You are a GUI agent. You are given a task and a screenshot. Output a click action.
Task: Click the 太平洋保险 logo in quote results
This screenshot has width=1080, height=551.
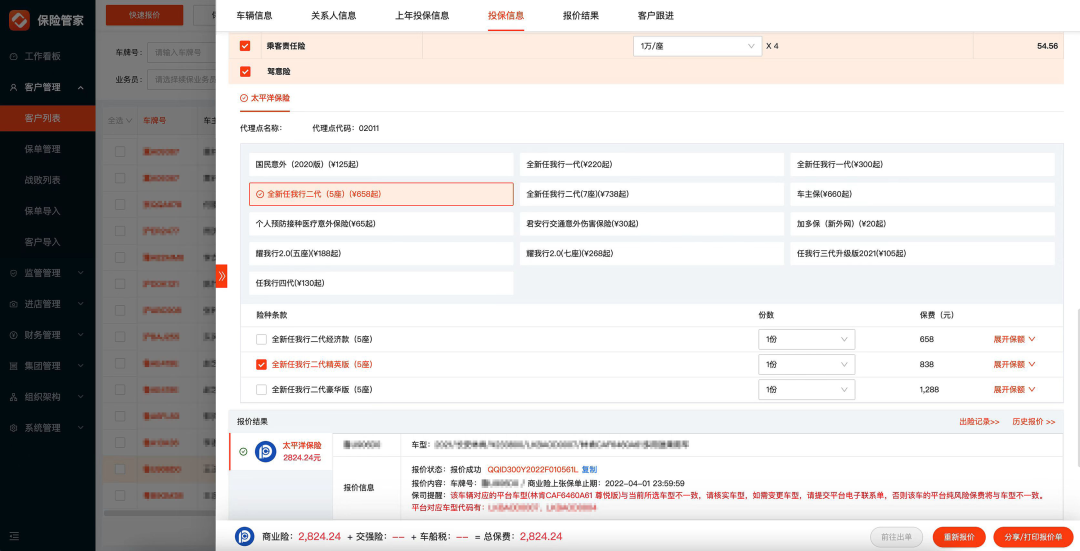click(265, 451)
